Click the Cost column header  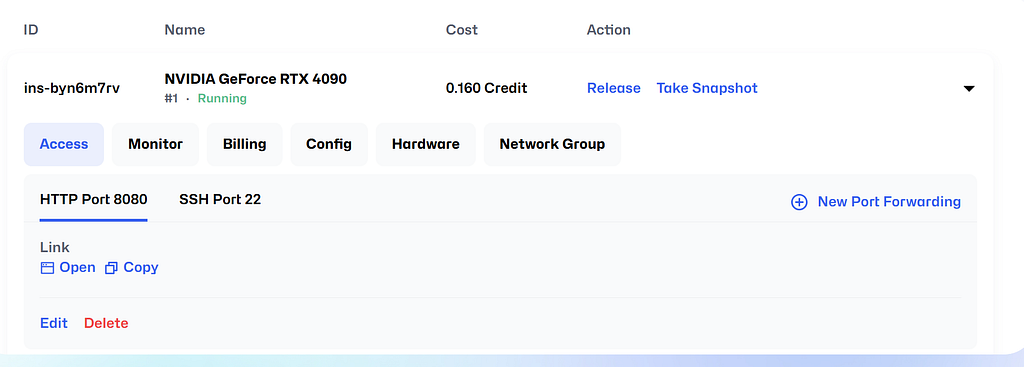(462, 30)
